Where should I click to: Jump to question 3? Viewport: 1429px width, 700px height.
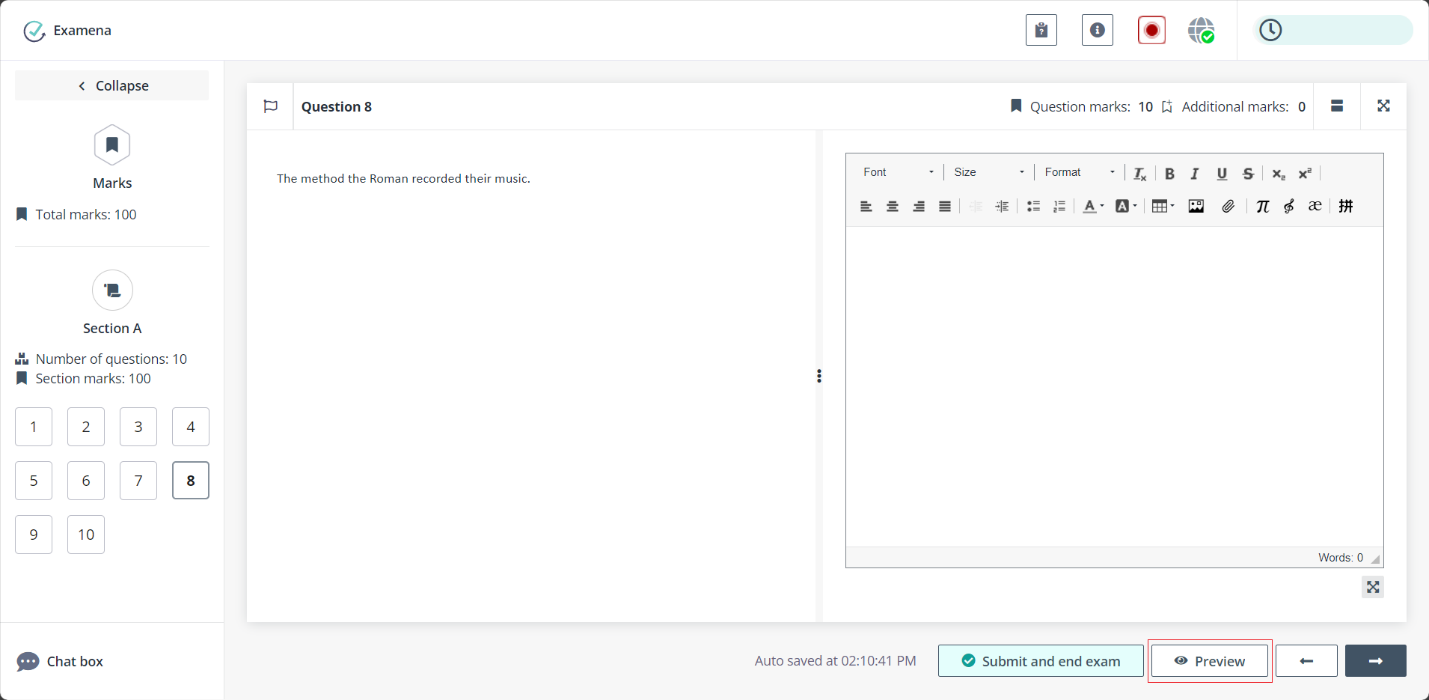138,427
